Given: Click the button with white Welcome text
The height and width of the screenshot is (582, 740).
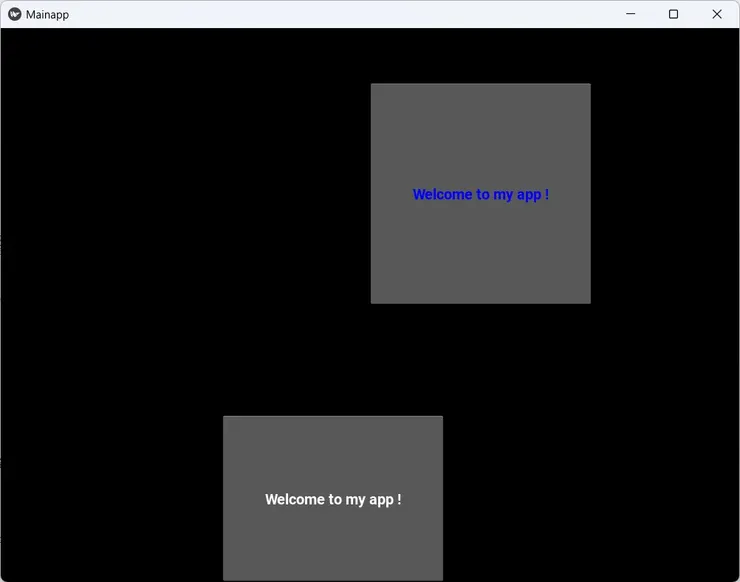Looking at the screenshot, I should (333, 498).
